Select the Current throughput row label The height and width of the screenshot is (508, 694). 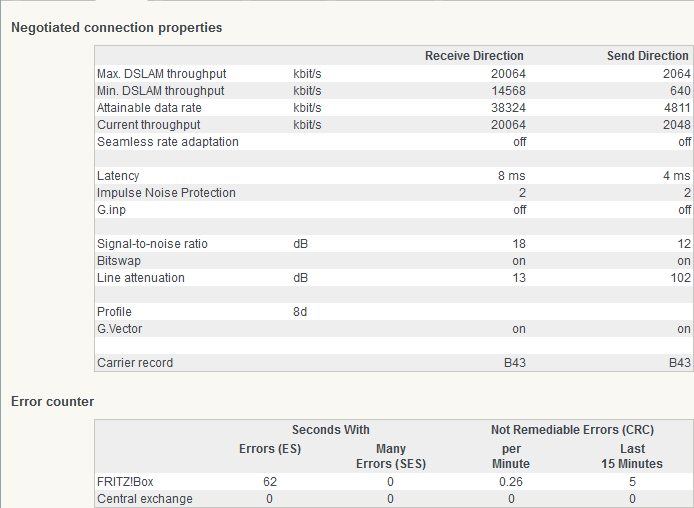pos(148,125)
